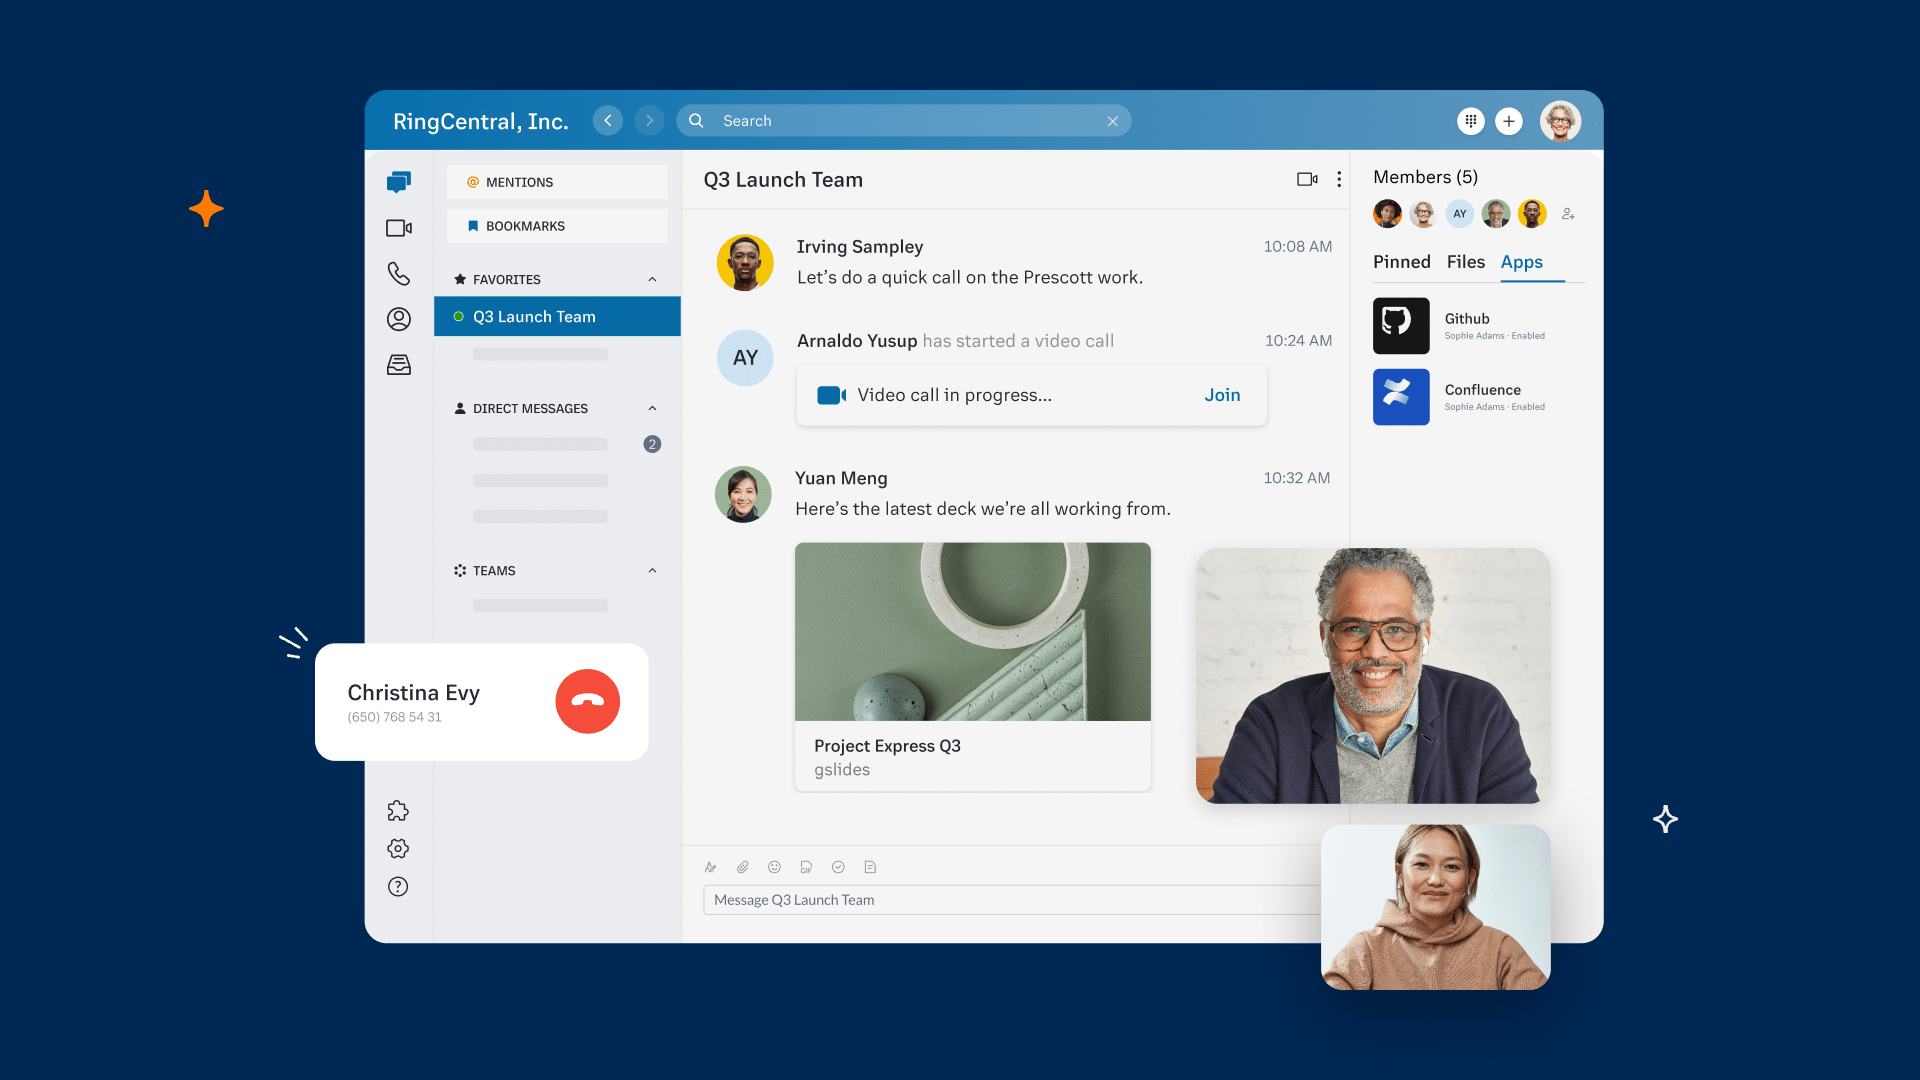Image resolution: width=1920 pixels, height=1080 pixels.
Task: Start a video call in the Q3 Launch Team header
Action: point(1306,179)
